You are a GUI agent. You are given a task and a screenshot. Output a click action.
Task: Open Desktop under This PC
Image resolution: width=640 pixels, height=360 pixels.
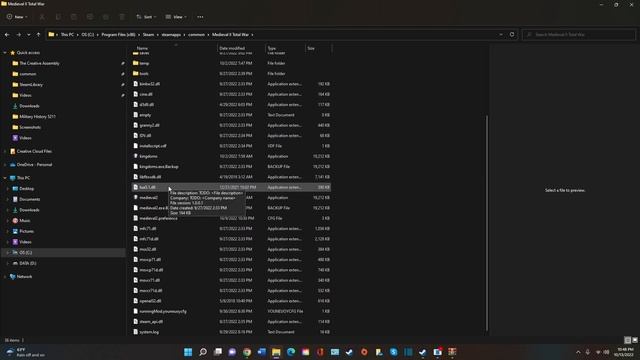27,189
